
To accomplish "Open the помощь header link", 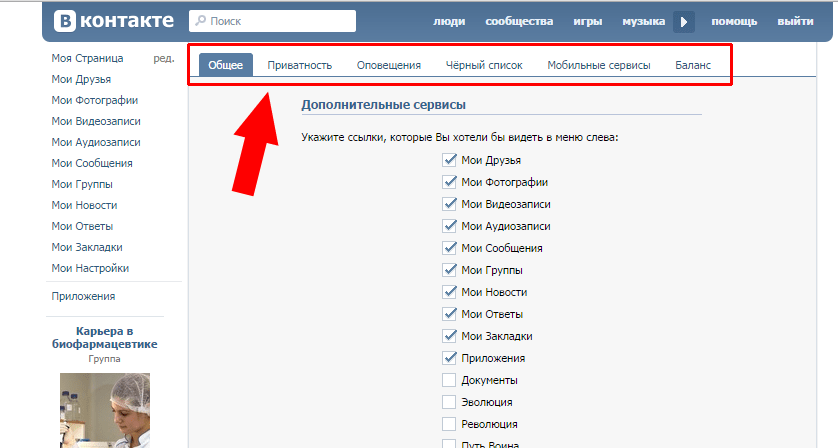I will click(x=734, y=21).
